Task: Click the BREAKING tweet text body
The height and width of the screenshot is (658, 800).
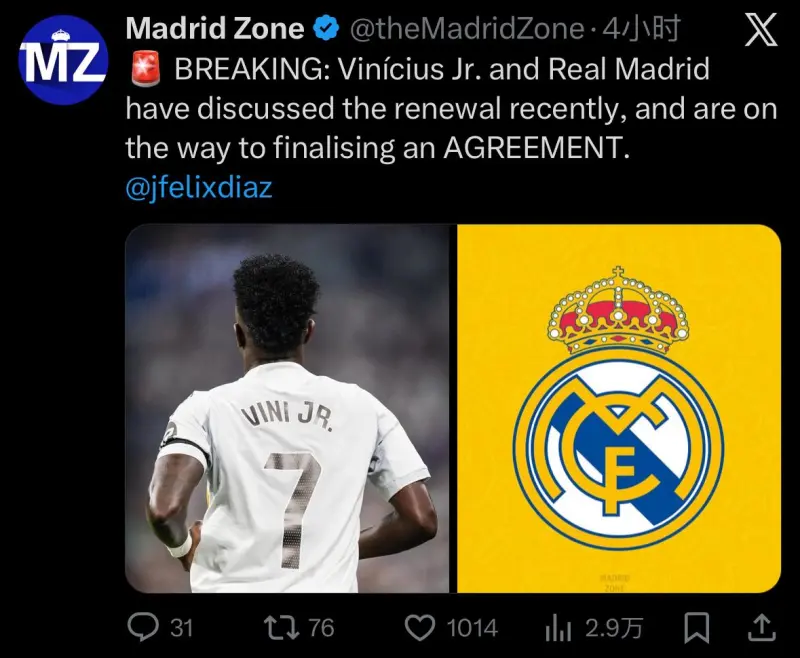Action: pos(452,109)
